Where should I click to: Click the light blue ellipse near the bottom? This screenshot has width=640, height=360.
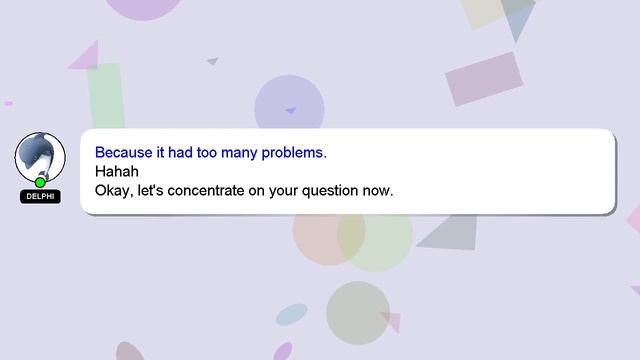291,314
